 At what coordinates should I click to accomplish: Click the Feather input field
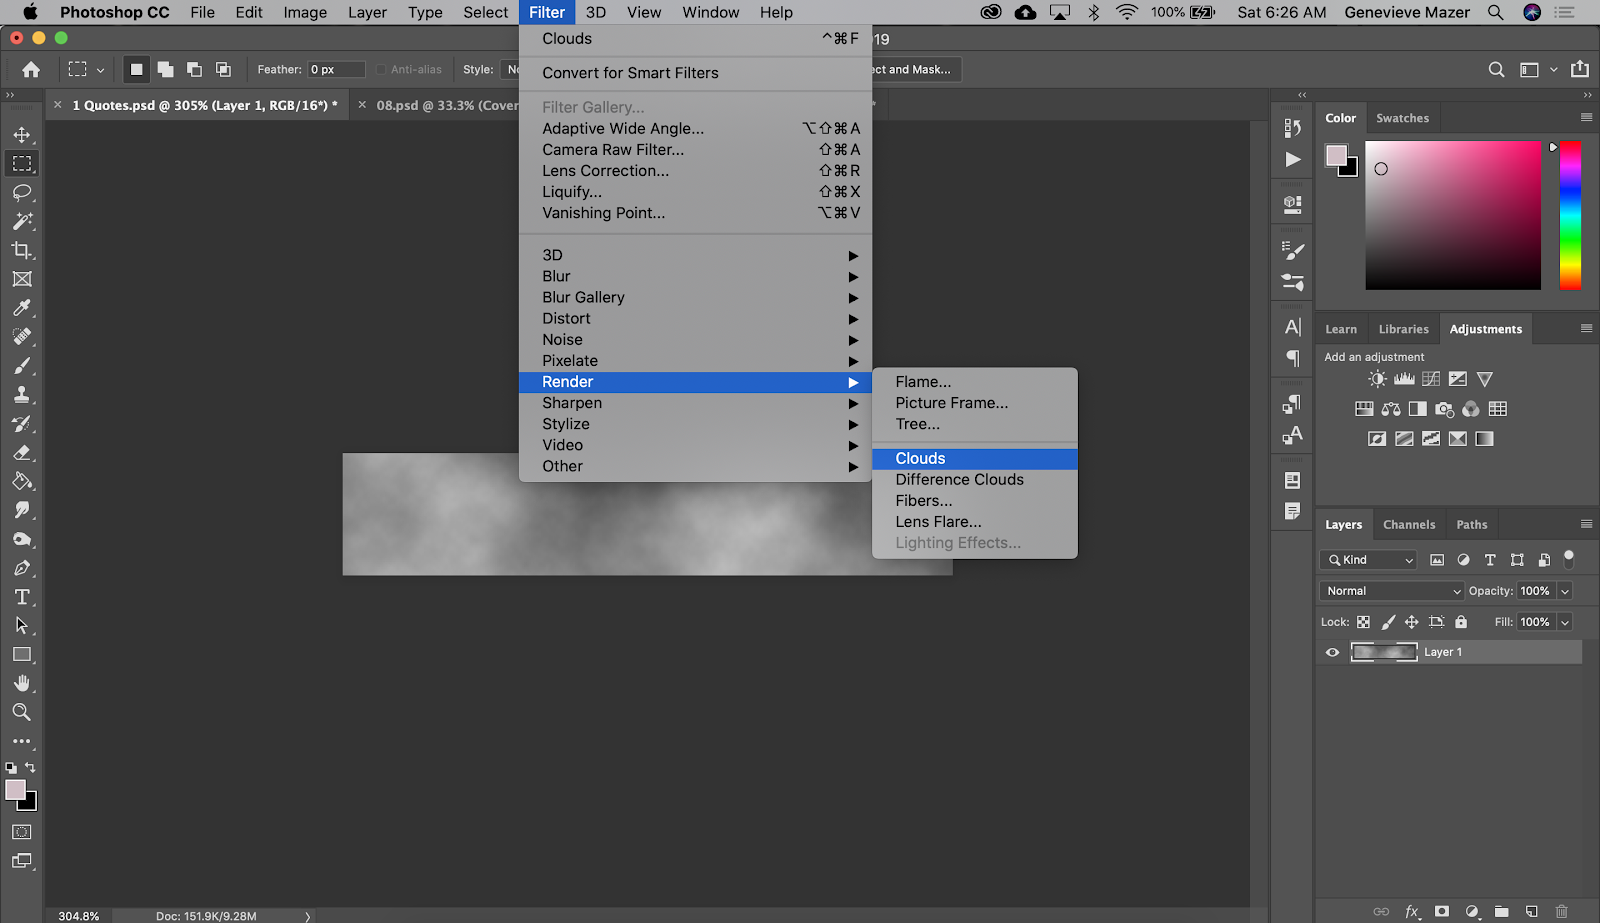pyautogui.click(x=336, y=69)
